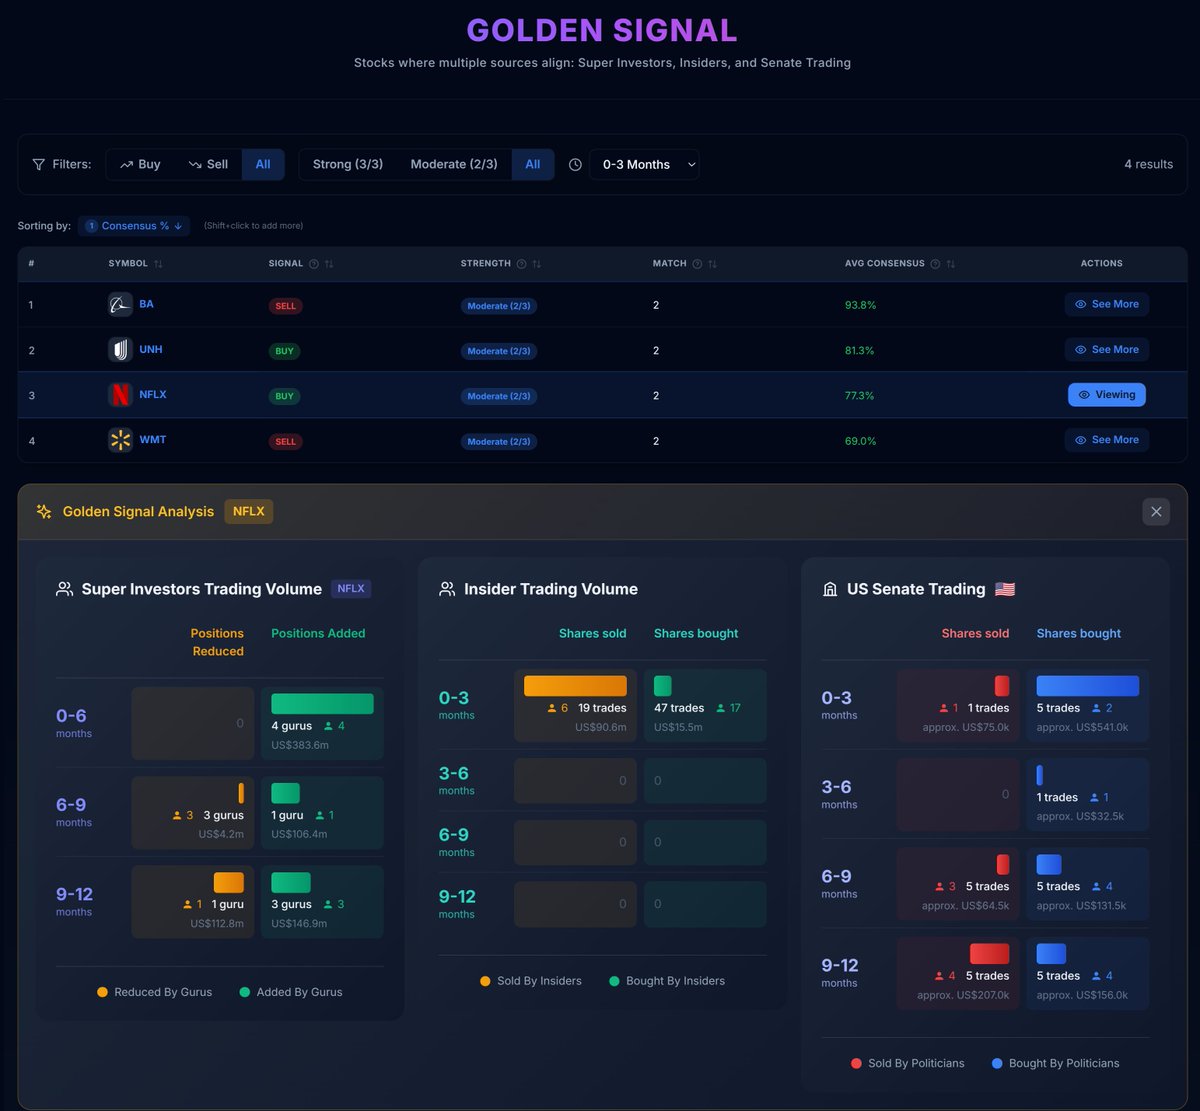The height and width of the screenshot is (1111, 1200).
Task: Sort table by Avg Consensus arrows
Action: click(950, 264)
